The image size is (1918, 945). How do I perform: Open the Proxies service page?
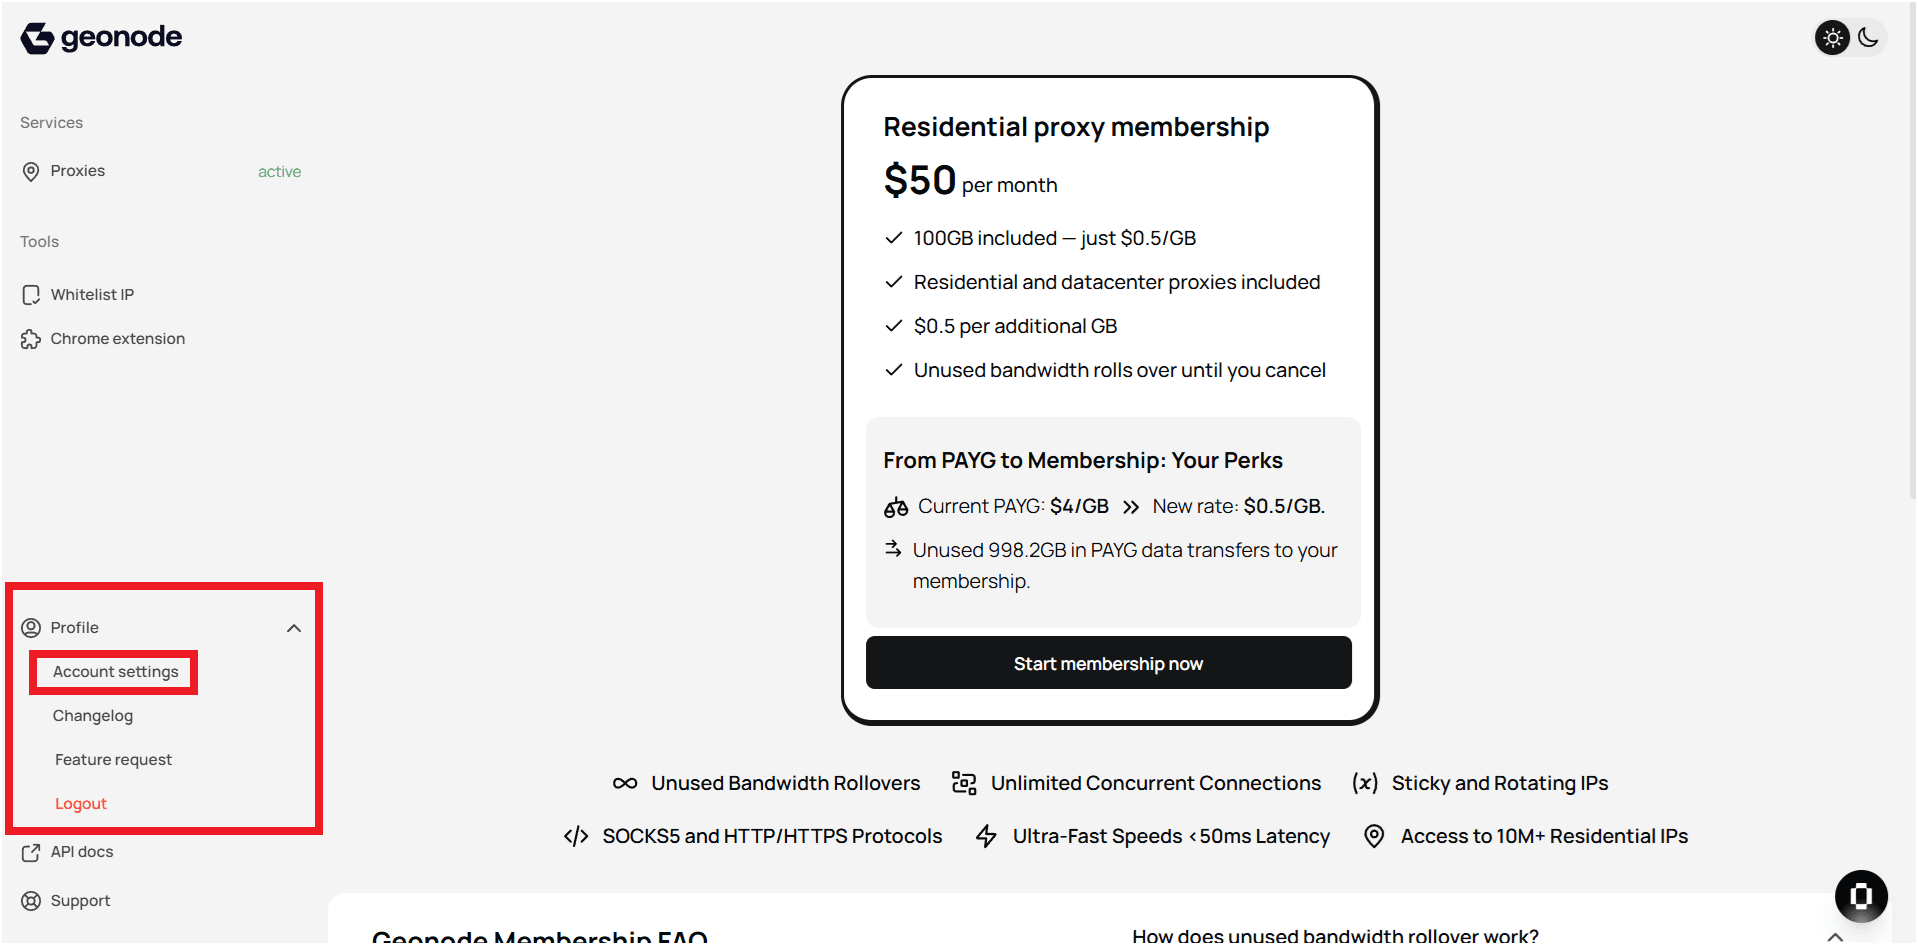(x=78, y=171)
